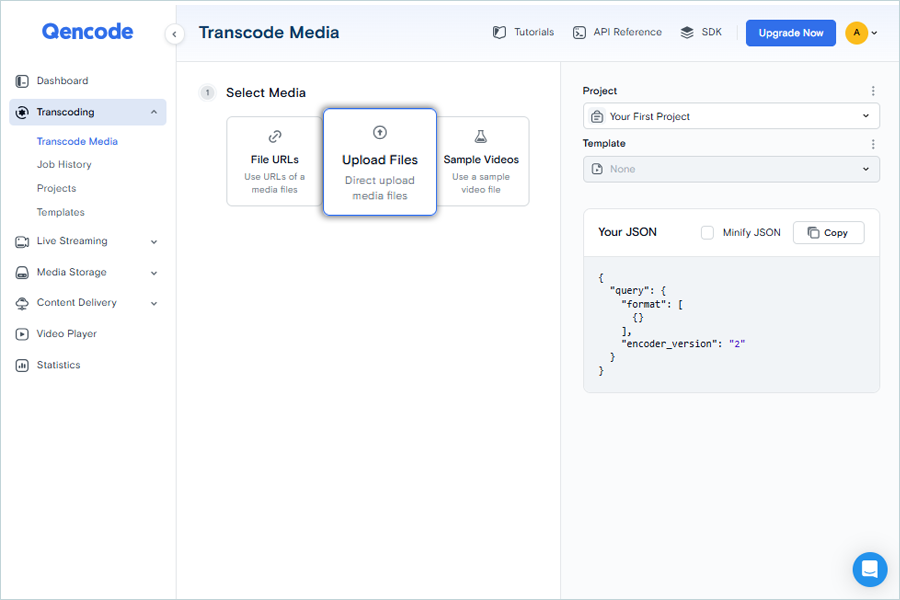Screen dimensions: 900x600
Task: Click the Upgrade Now button
Action: pos(790,33)
